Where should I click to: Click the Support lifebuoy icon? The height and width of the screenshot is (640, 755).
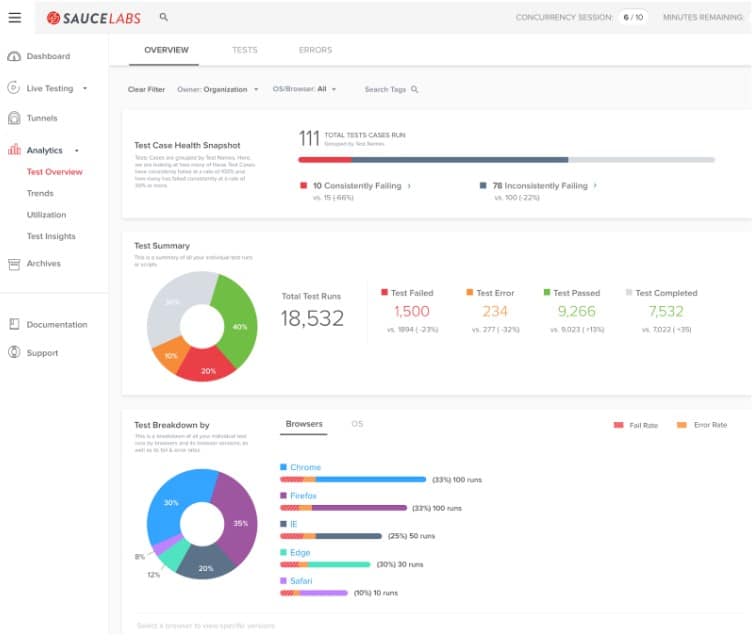14,353
